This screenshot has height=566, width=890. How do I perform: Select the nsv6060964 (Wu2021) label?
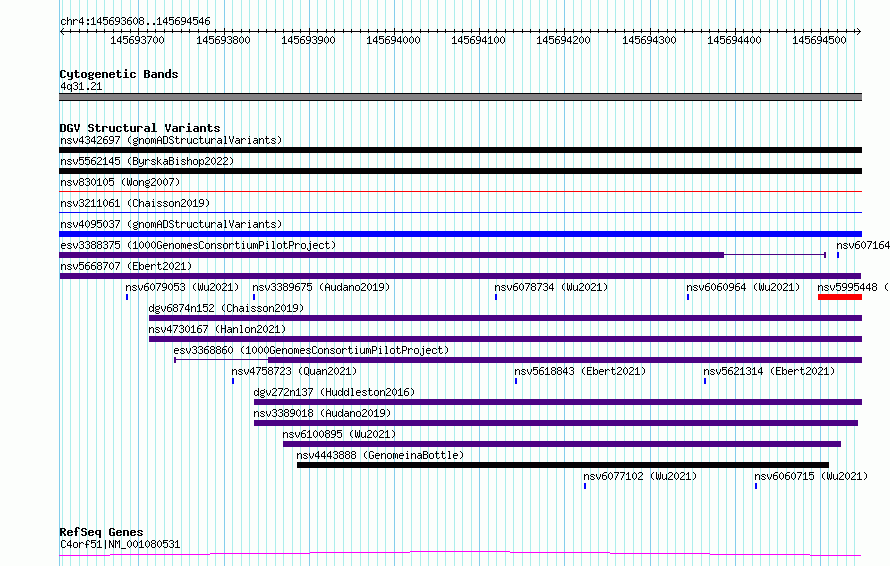[743, 287]
